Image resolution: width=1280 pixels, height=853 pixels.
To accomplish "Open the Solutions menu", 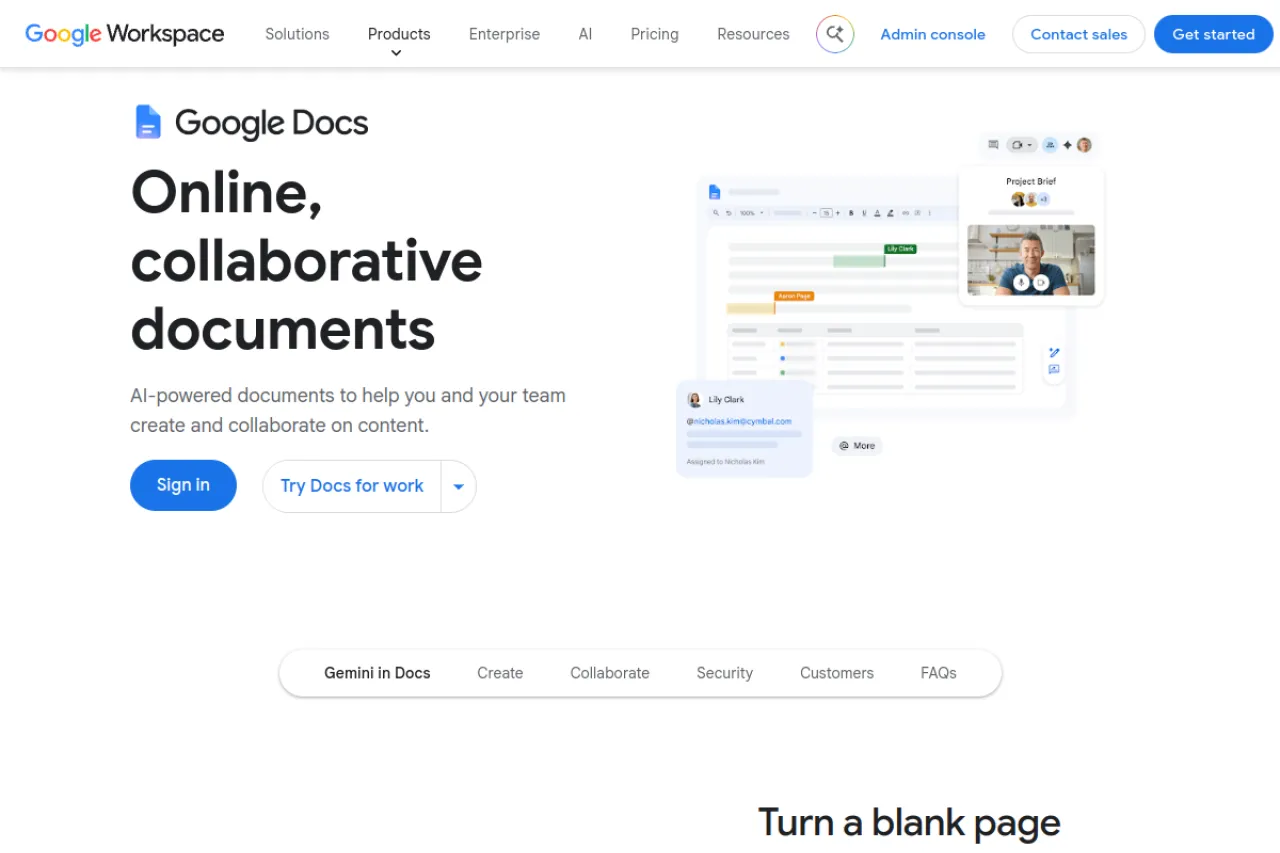I will 297,34.
